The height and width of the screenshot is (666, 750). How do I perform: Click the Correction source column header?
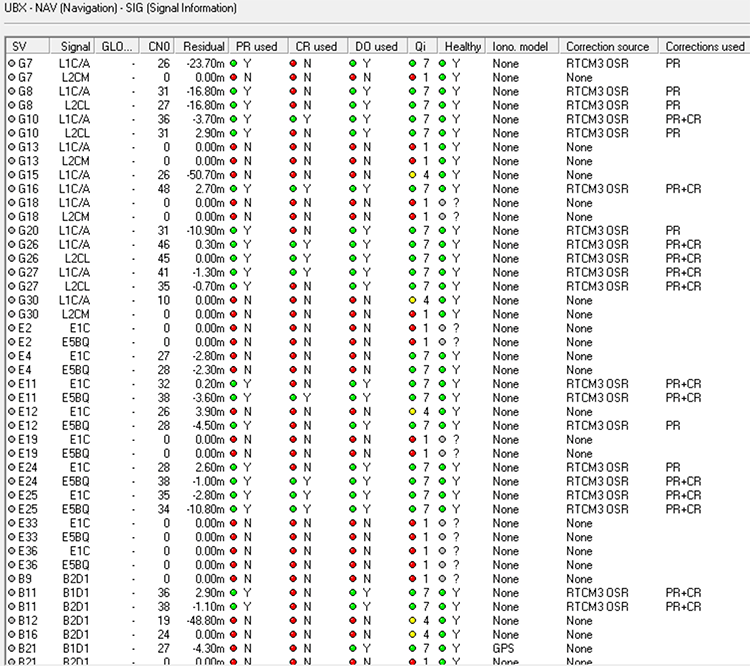pos(607,46)
